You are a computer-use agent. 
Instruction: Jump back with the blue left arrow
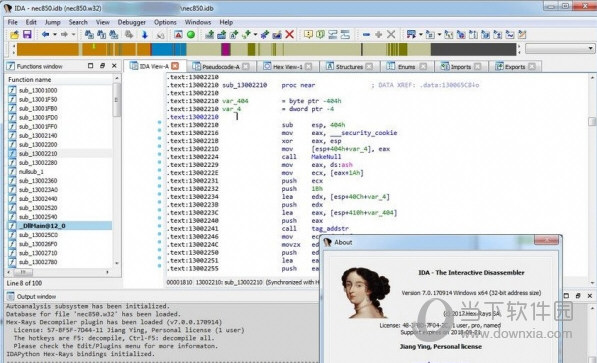tap(45, 35)
